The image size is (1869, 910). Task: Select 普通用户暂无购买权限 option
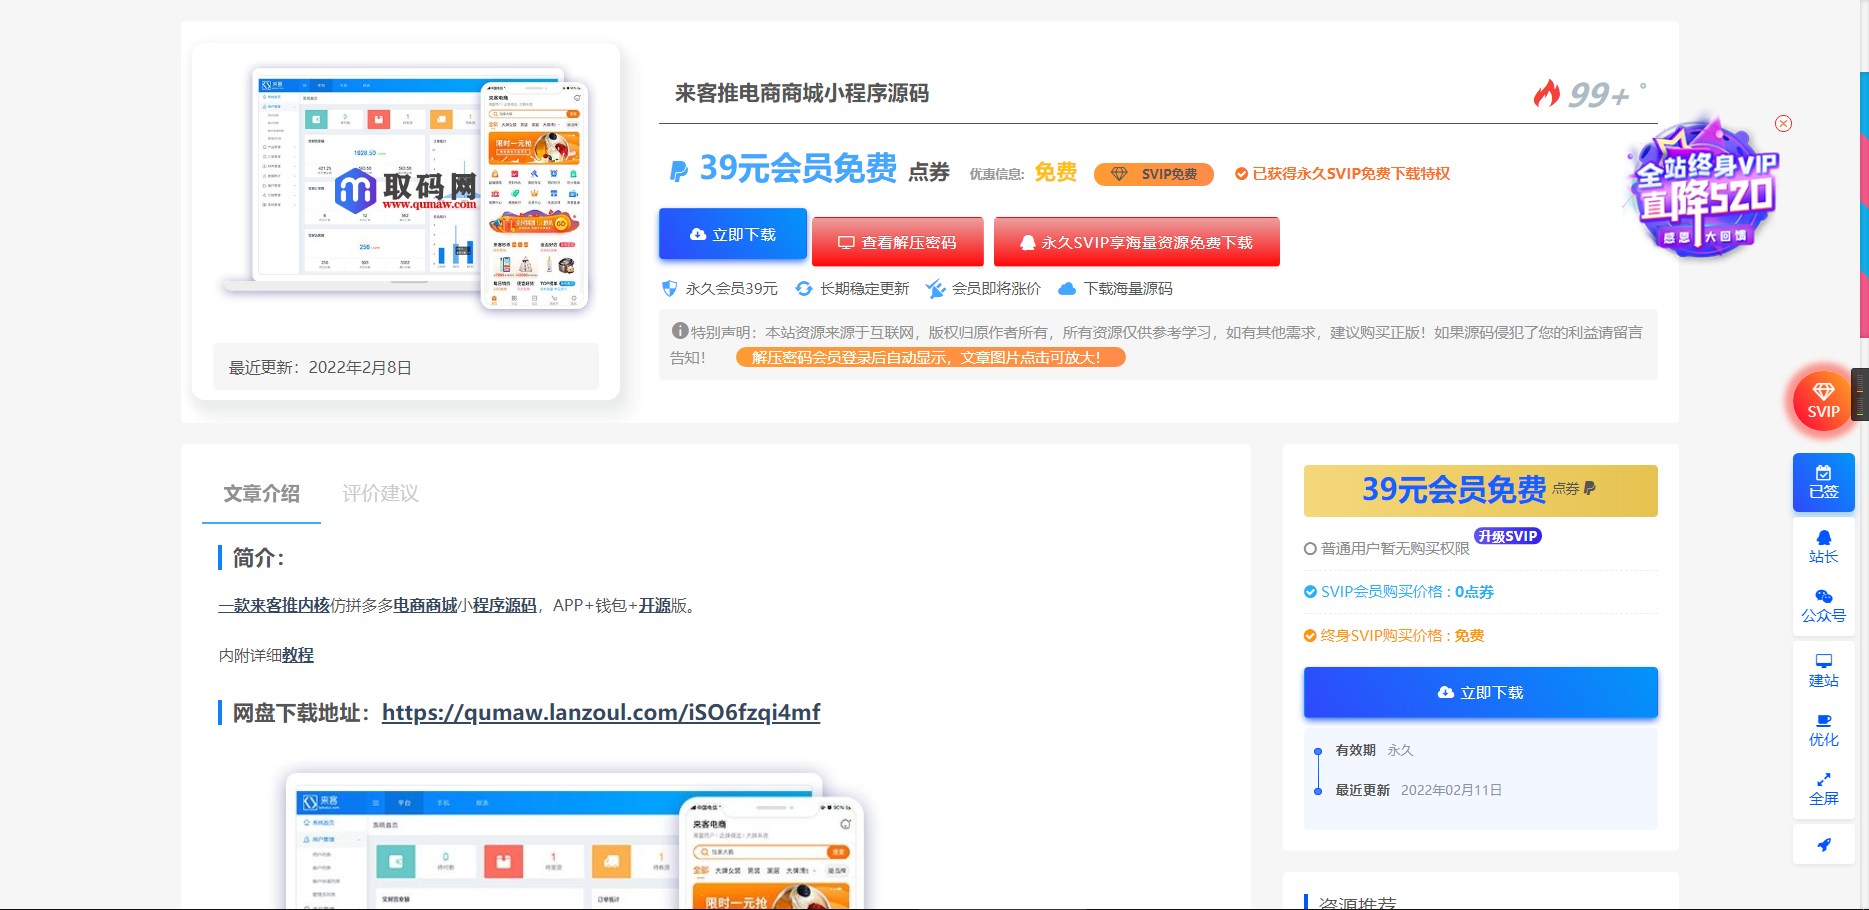click(1386, 549)
